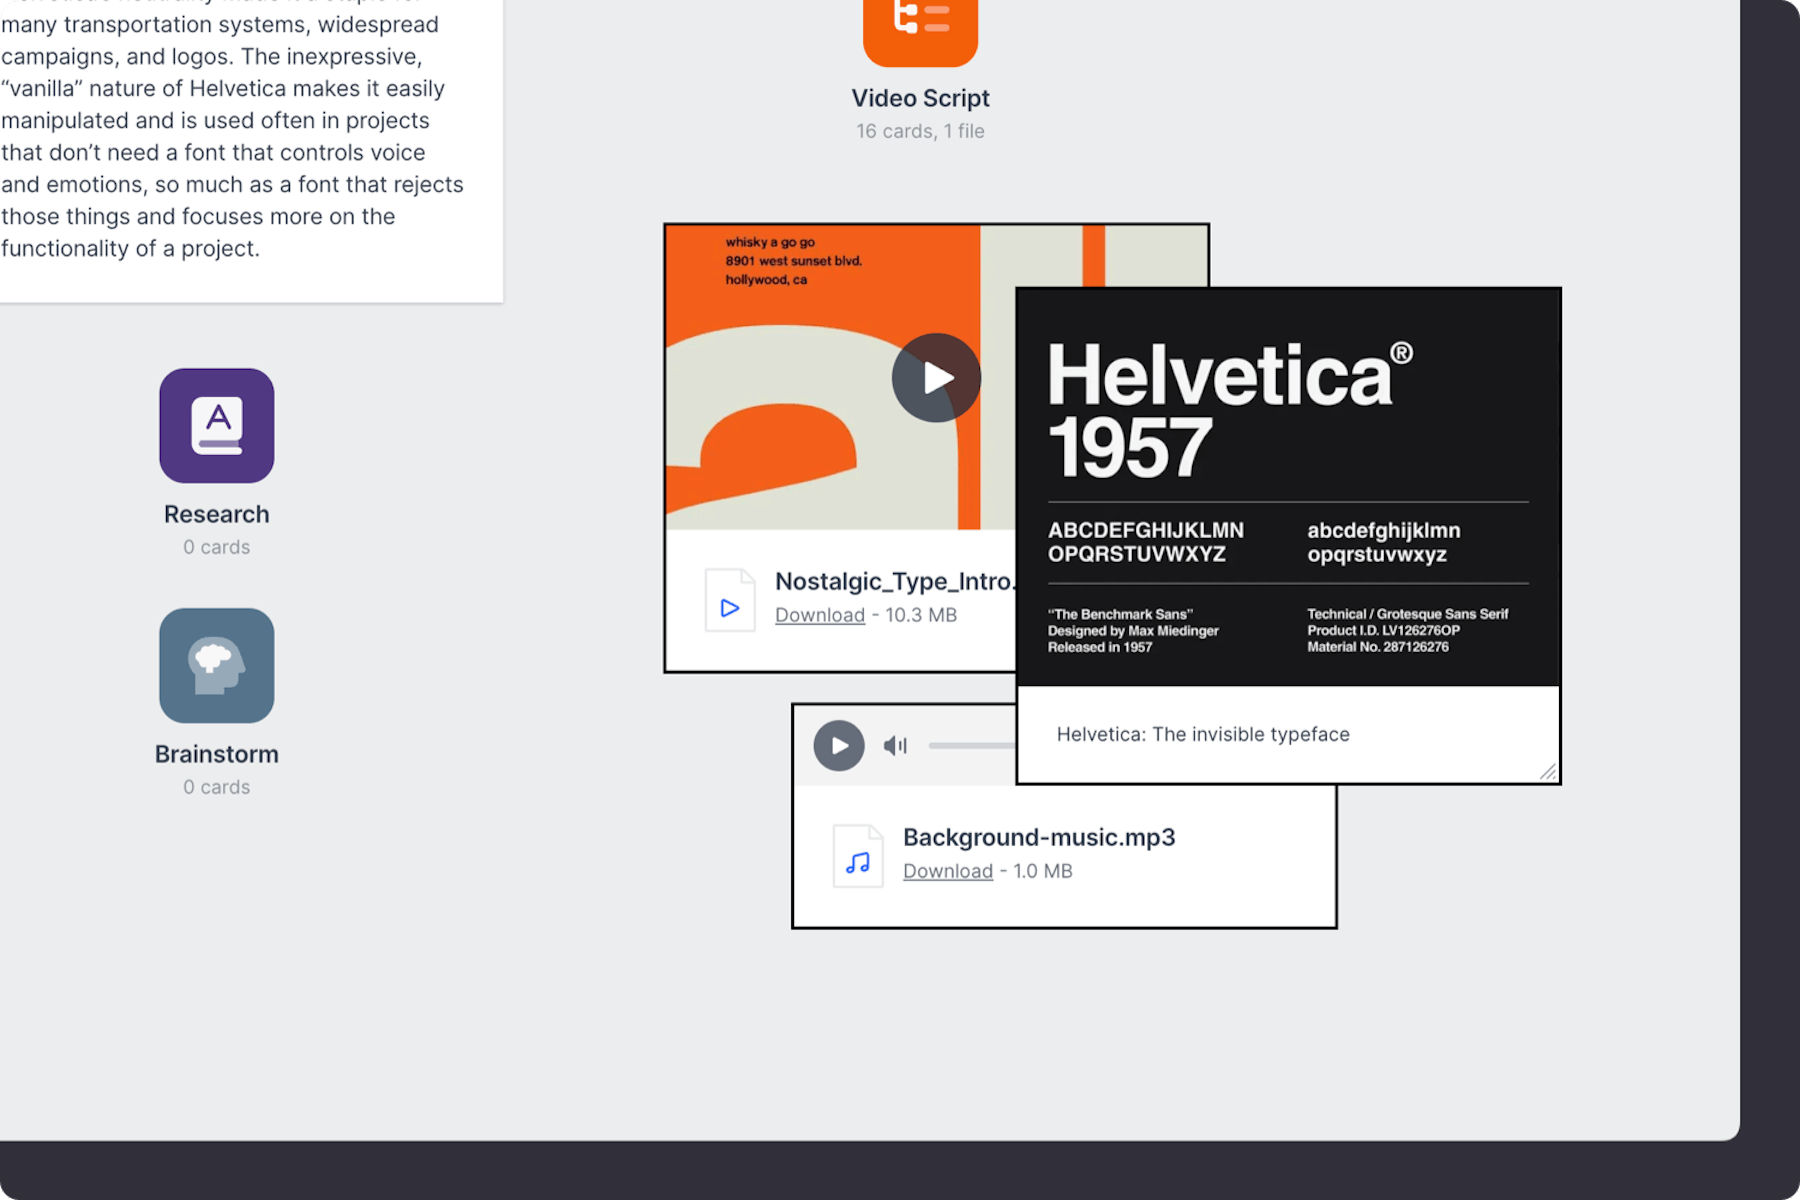Click the 'Research' board title
Screen dimensions: 1800x1200
217,514
